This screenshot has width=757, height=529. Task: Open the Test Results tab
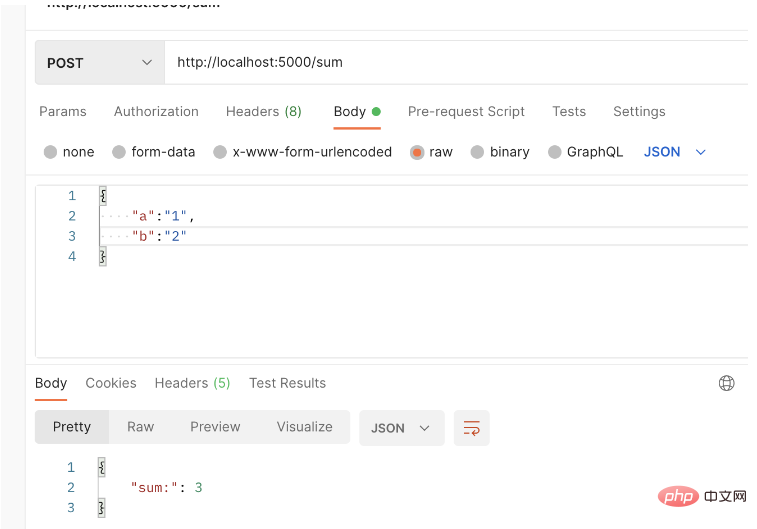pyautogui.click(x=287, y=383)
